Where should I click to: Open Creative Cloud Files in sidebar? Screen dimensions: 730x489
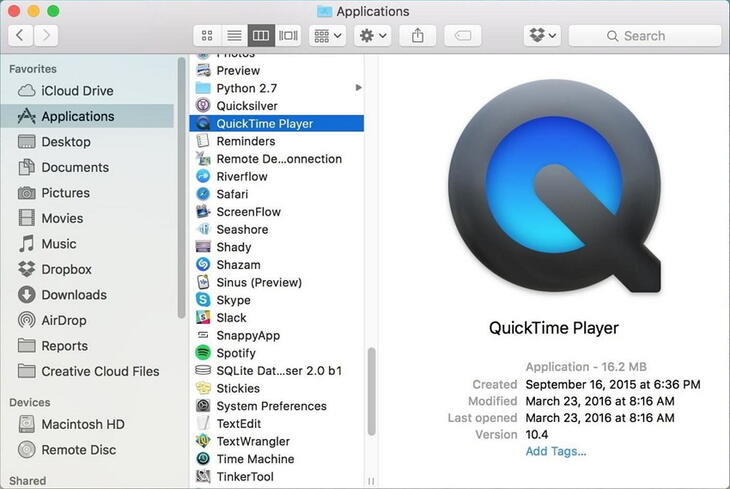tap(87, 371)
